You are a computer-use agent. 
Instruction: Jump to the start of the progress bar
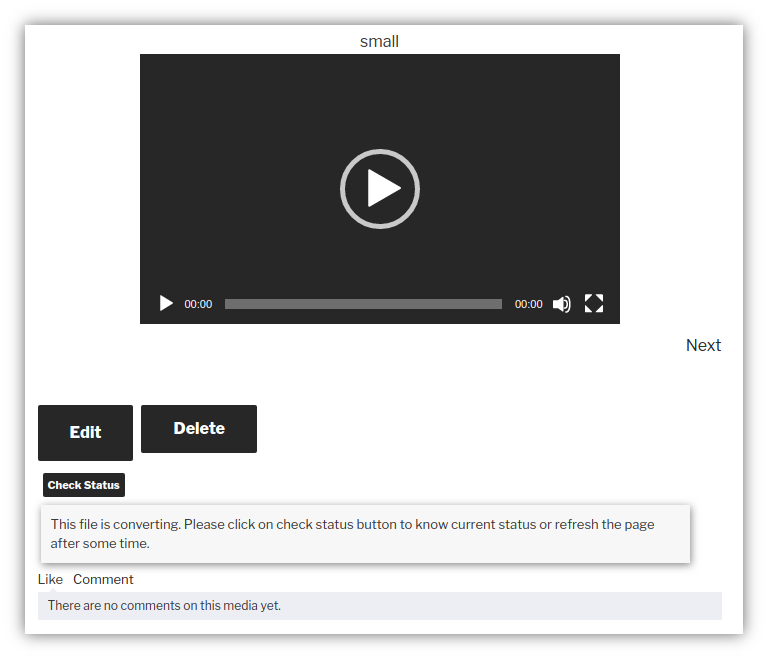tap(227, 304)
